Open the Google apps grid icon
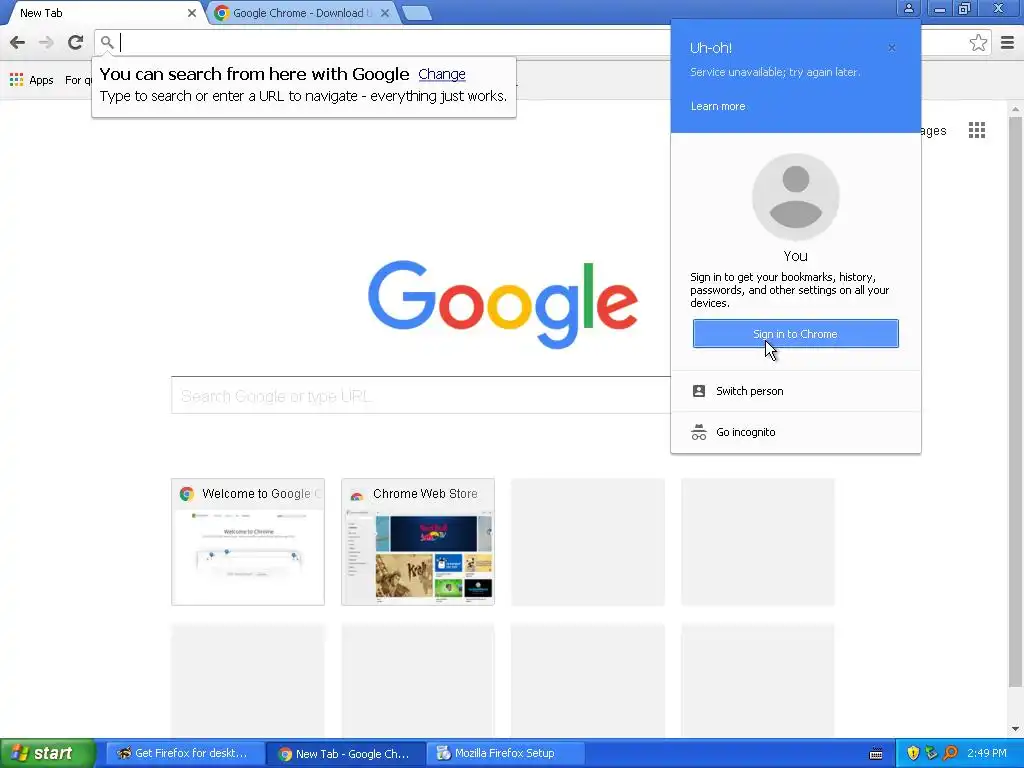 (977, 130)
